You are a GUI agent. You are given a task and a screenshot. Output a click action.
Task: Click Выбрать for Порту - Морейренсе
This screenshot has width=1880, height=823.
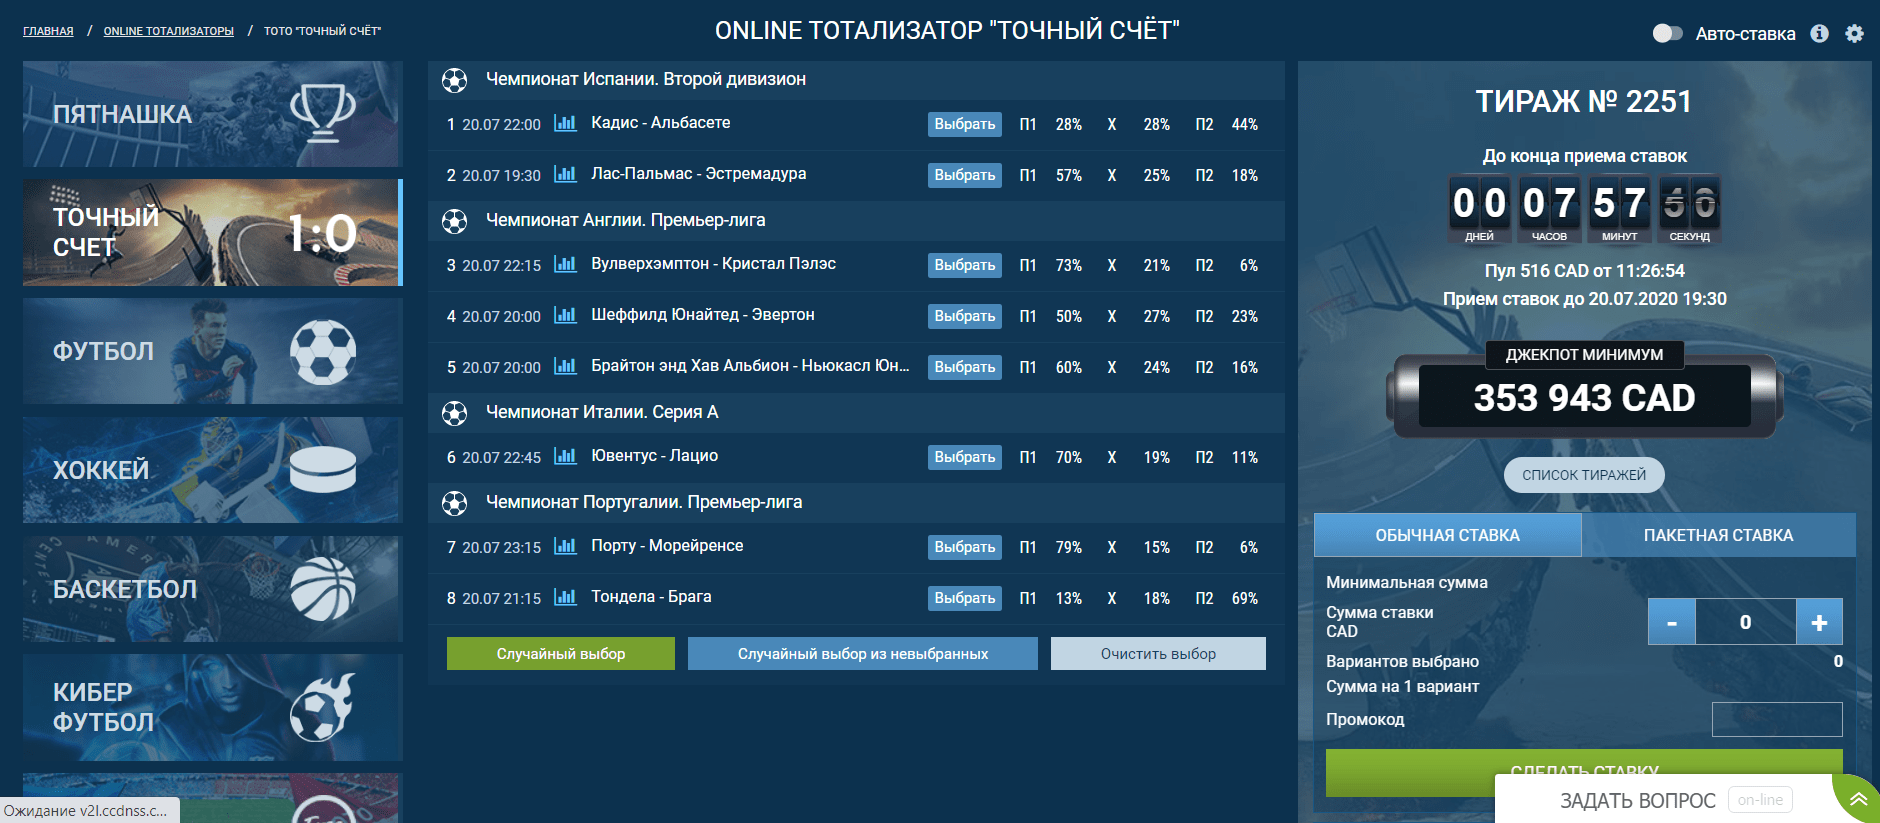(964, 547)
